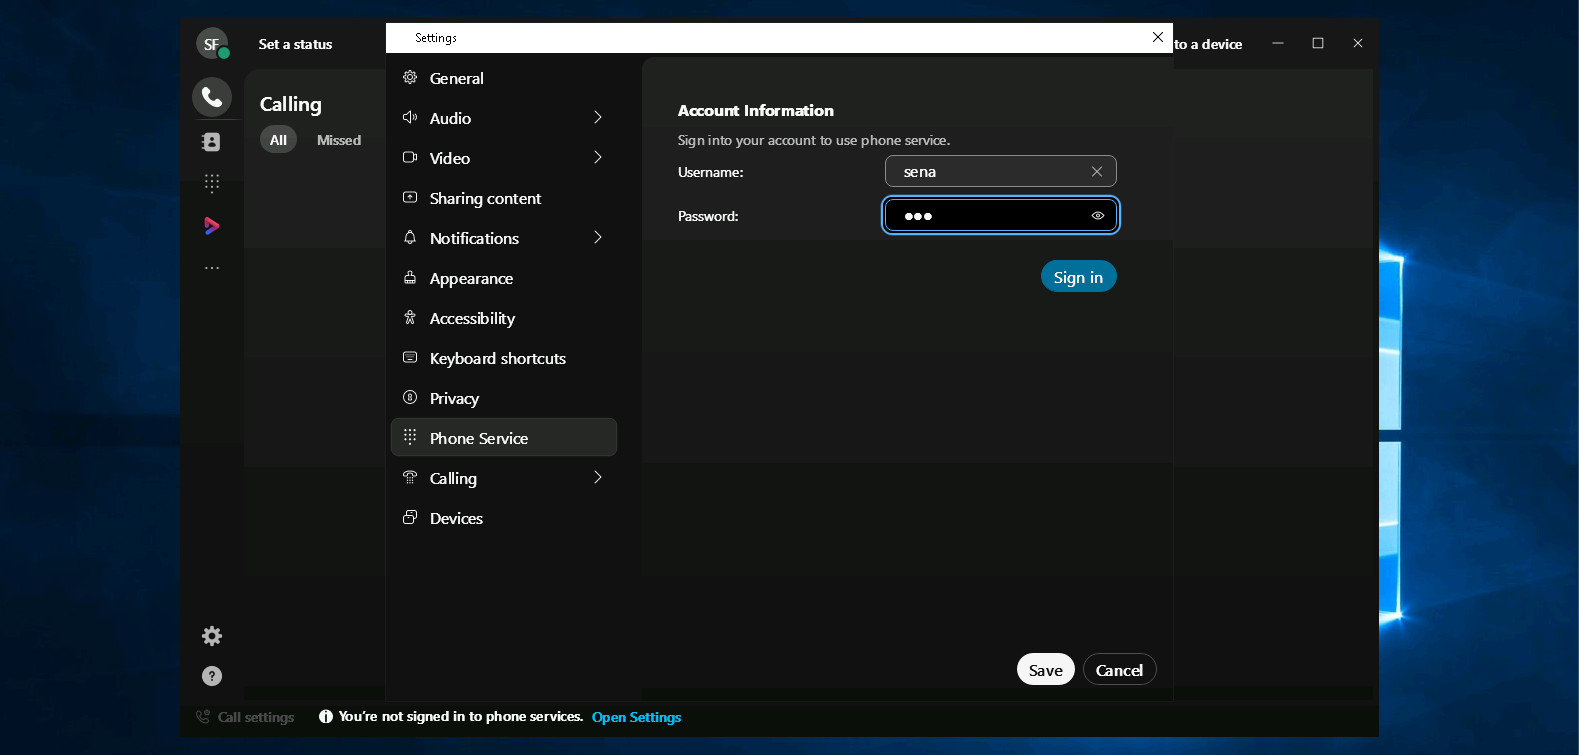Save the settings changes
1579x755 pixels.
(1045, 670)
